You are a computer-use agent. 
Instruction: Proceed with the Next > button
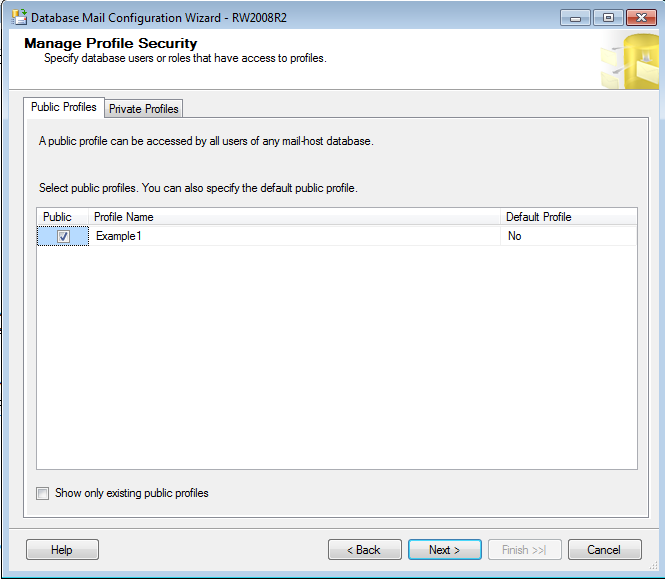click(x=444, y=550)
